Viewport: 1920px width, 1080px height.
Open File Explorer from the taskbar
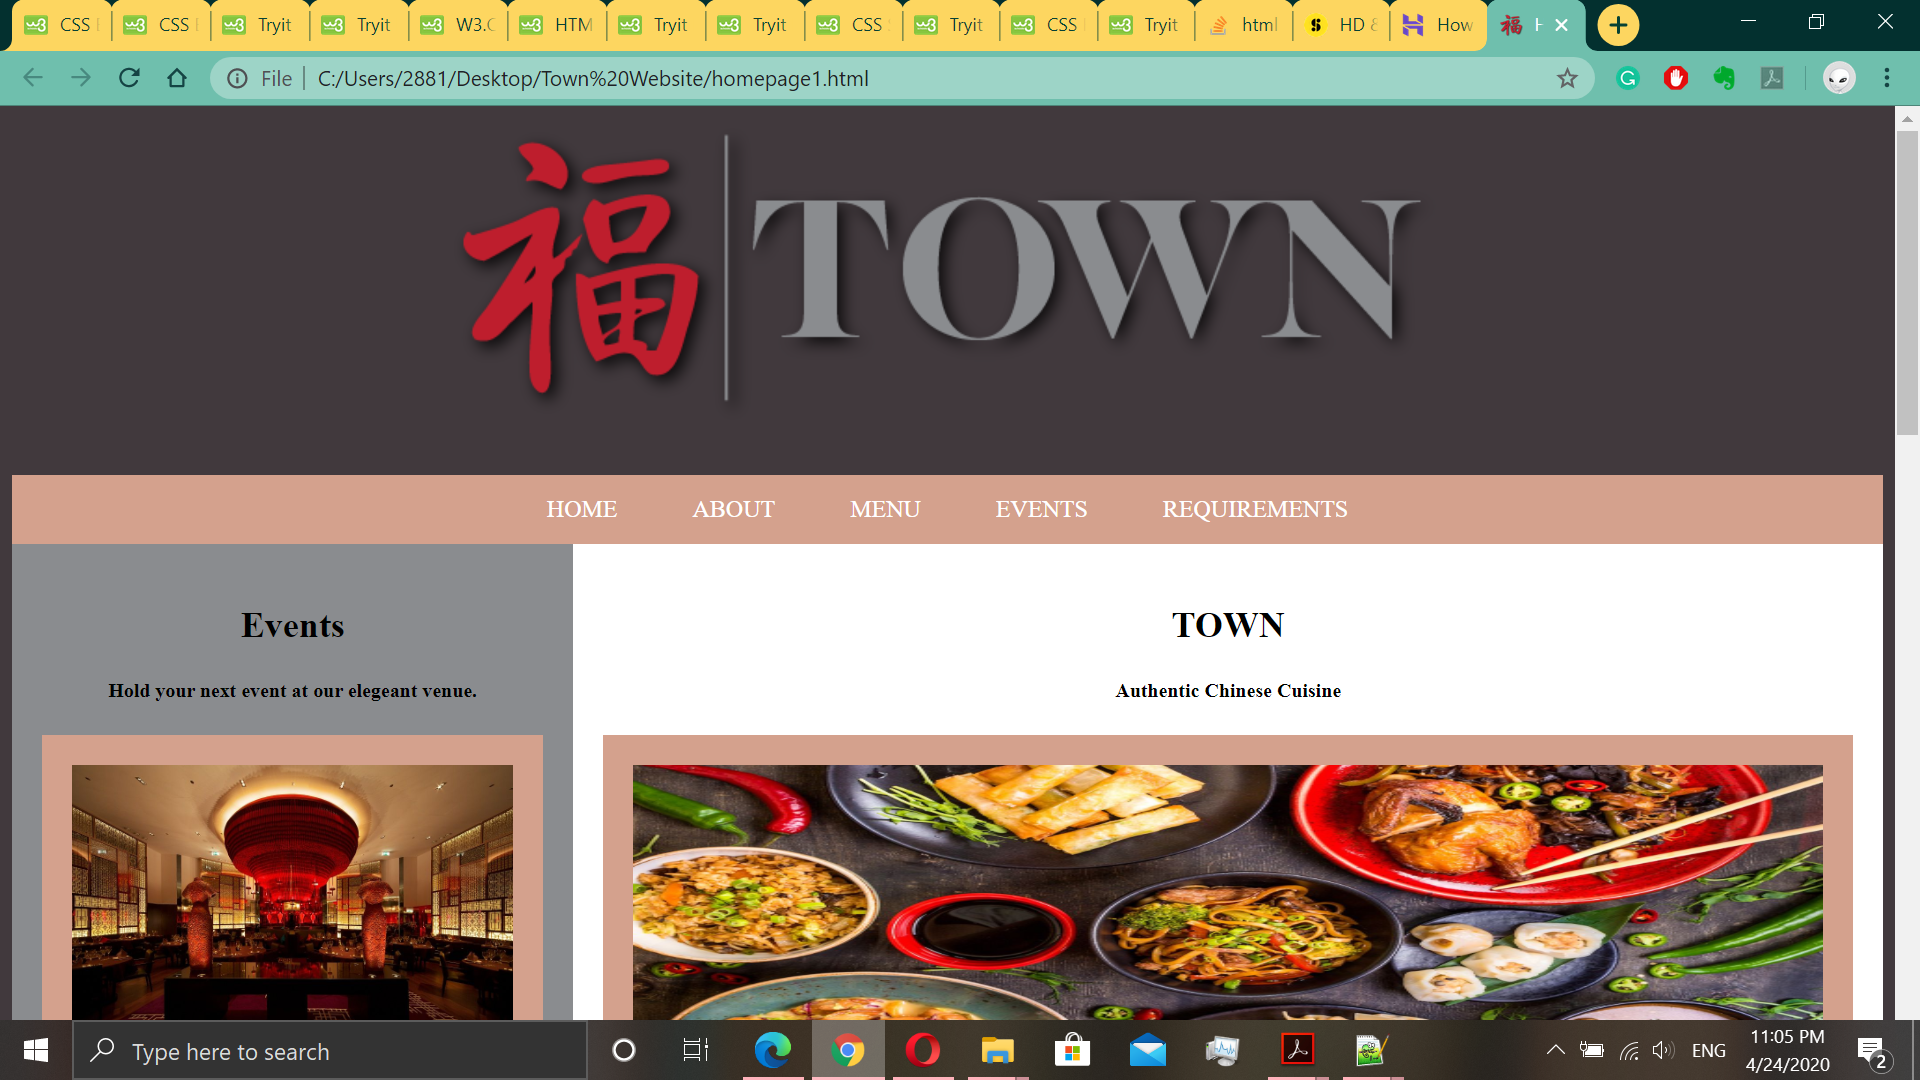click(997, 1050)
